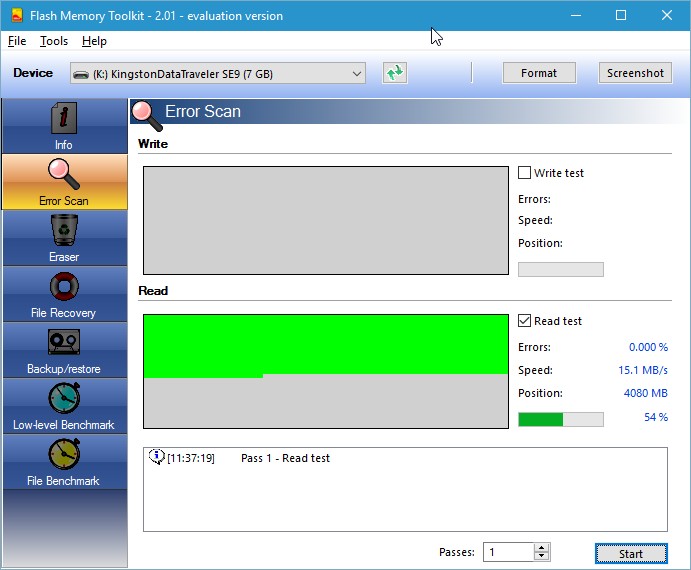Click the app icon in title bar
Screen dimensions: 691x570
tap(17, 15)
